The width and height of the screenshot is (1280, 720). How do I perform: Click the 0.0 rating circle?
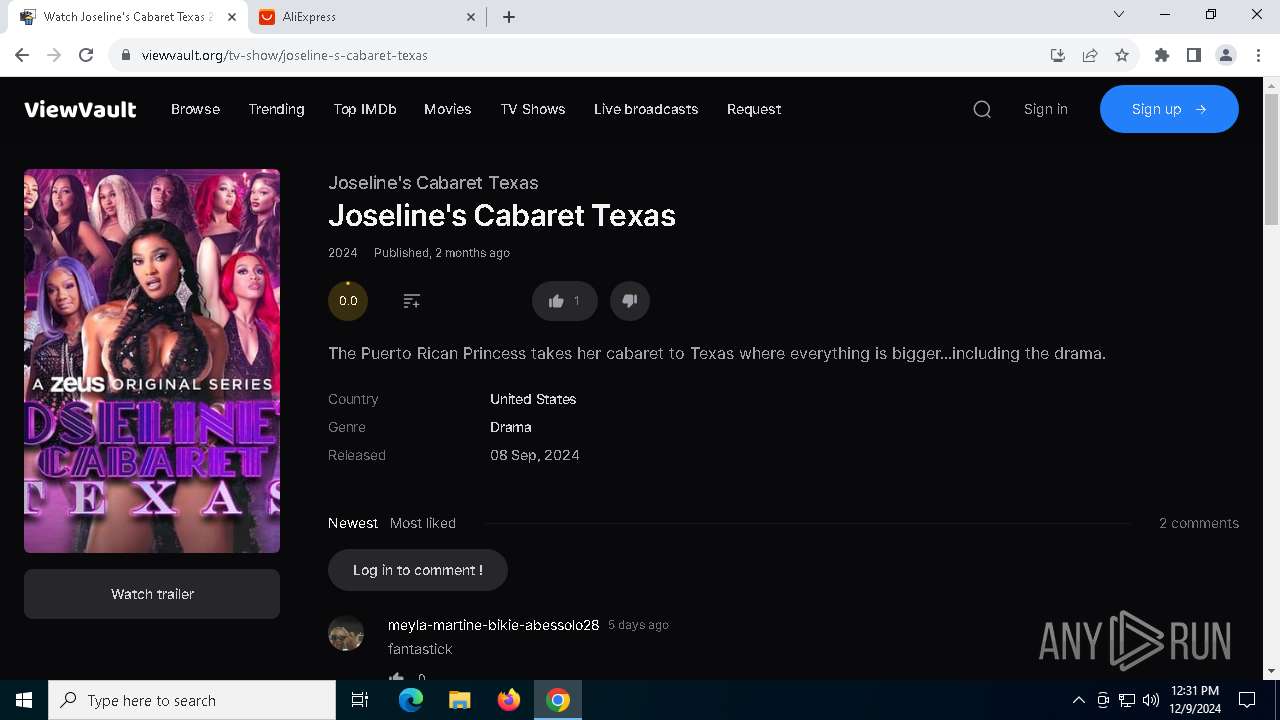coord(348,301)
